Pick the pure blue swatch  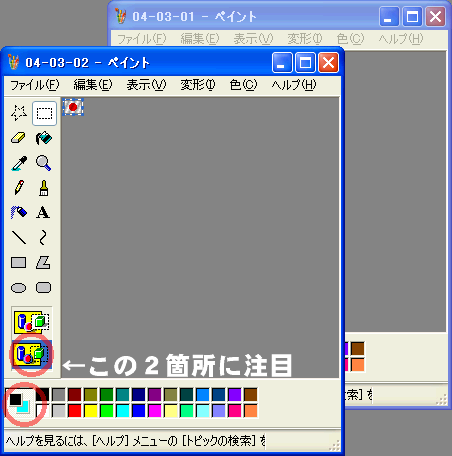[x=139, y=411]
